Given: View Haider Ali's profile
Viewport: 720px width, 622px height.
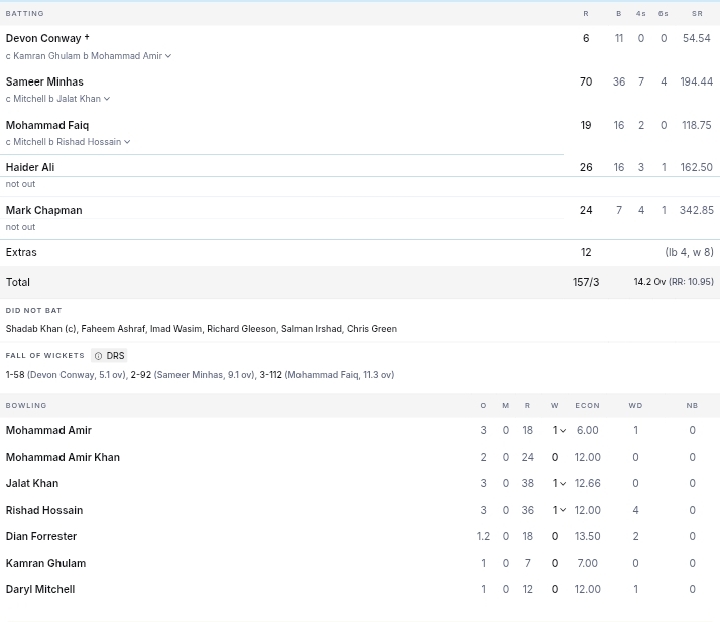Looking at the screenshot, I should click(30, 167).
